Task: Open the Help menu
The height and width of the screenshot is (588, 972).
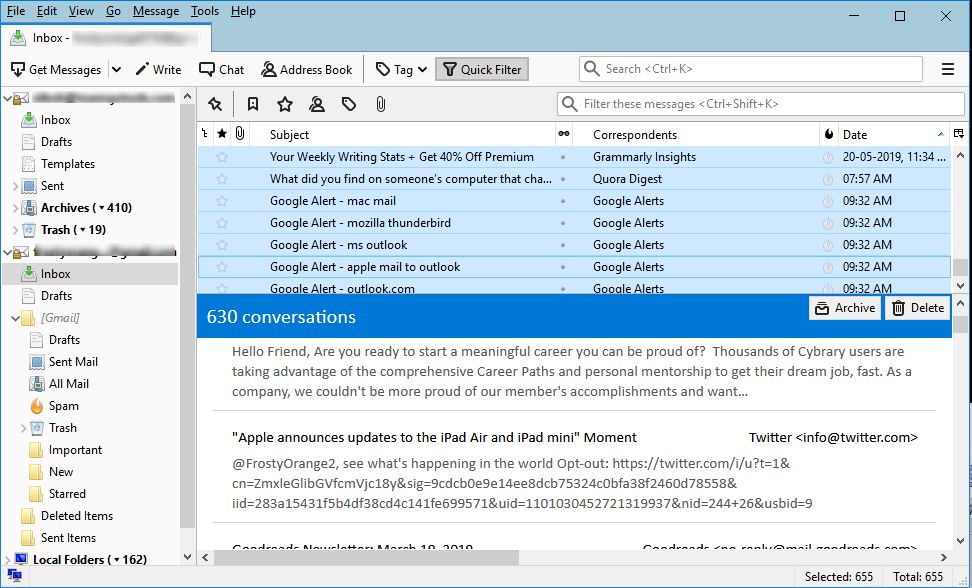Action: coord(243,11)
